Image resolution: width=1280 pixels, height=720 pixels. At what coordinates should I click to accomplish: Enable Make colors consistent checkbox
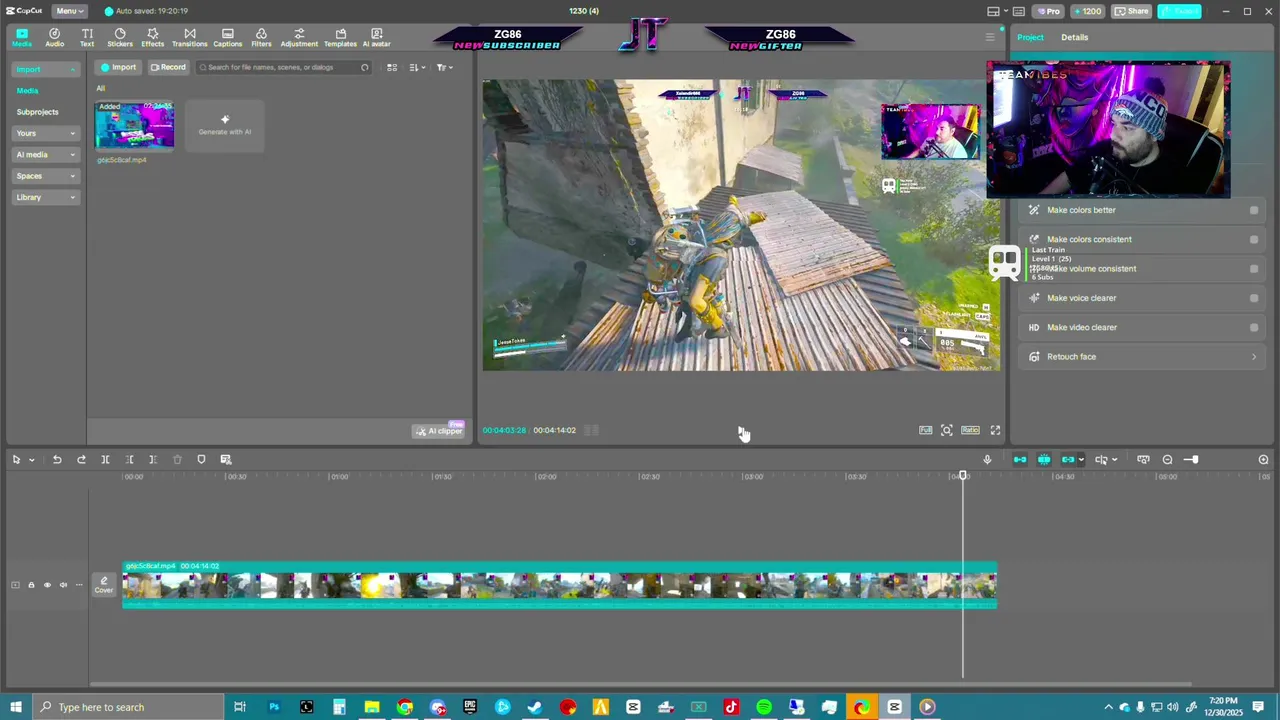[x=1254, y=239]
